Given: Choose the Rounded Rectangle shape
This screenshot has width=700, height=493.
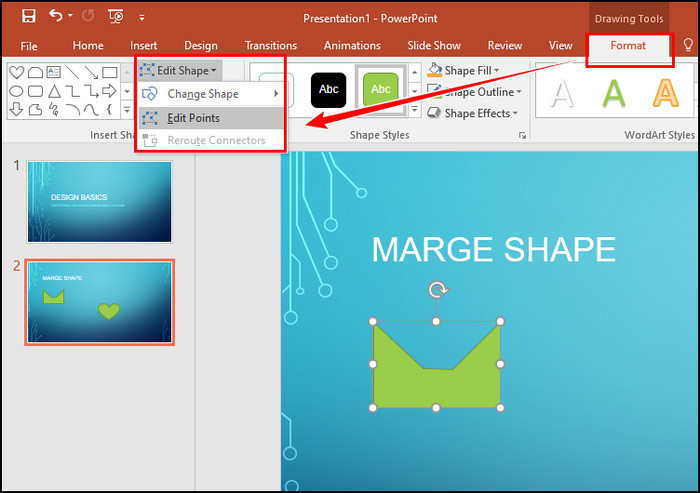Looking at the screenshot, I should (x=35, y=91).
